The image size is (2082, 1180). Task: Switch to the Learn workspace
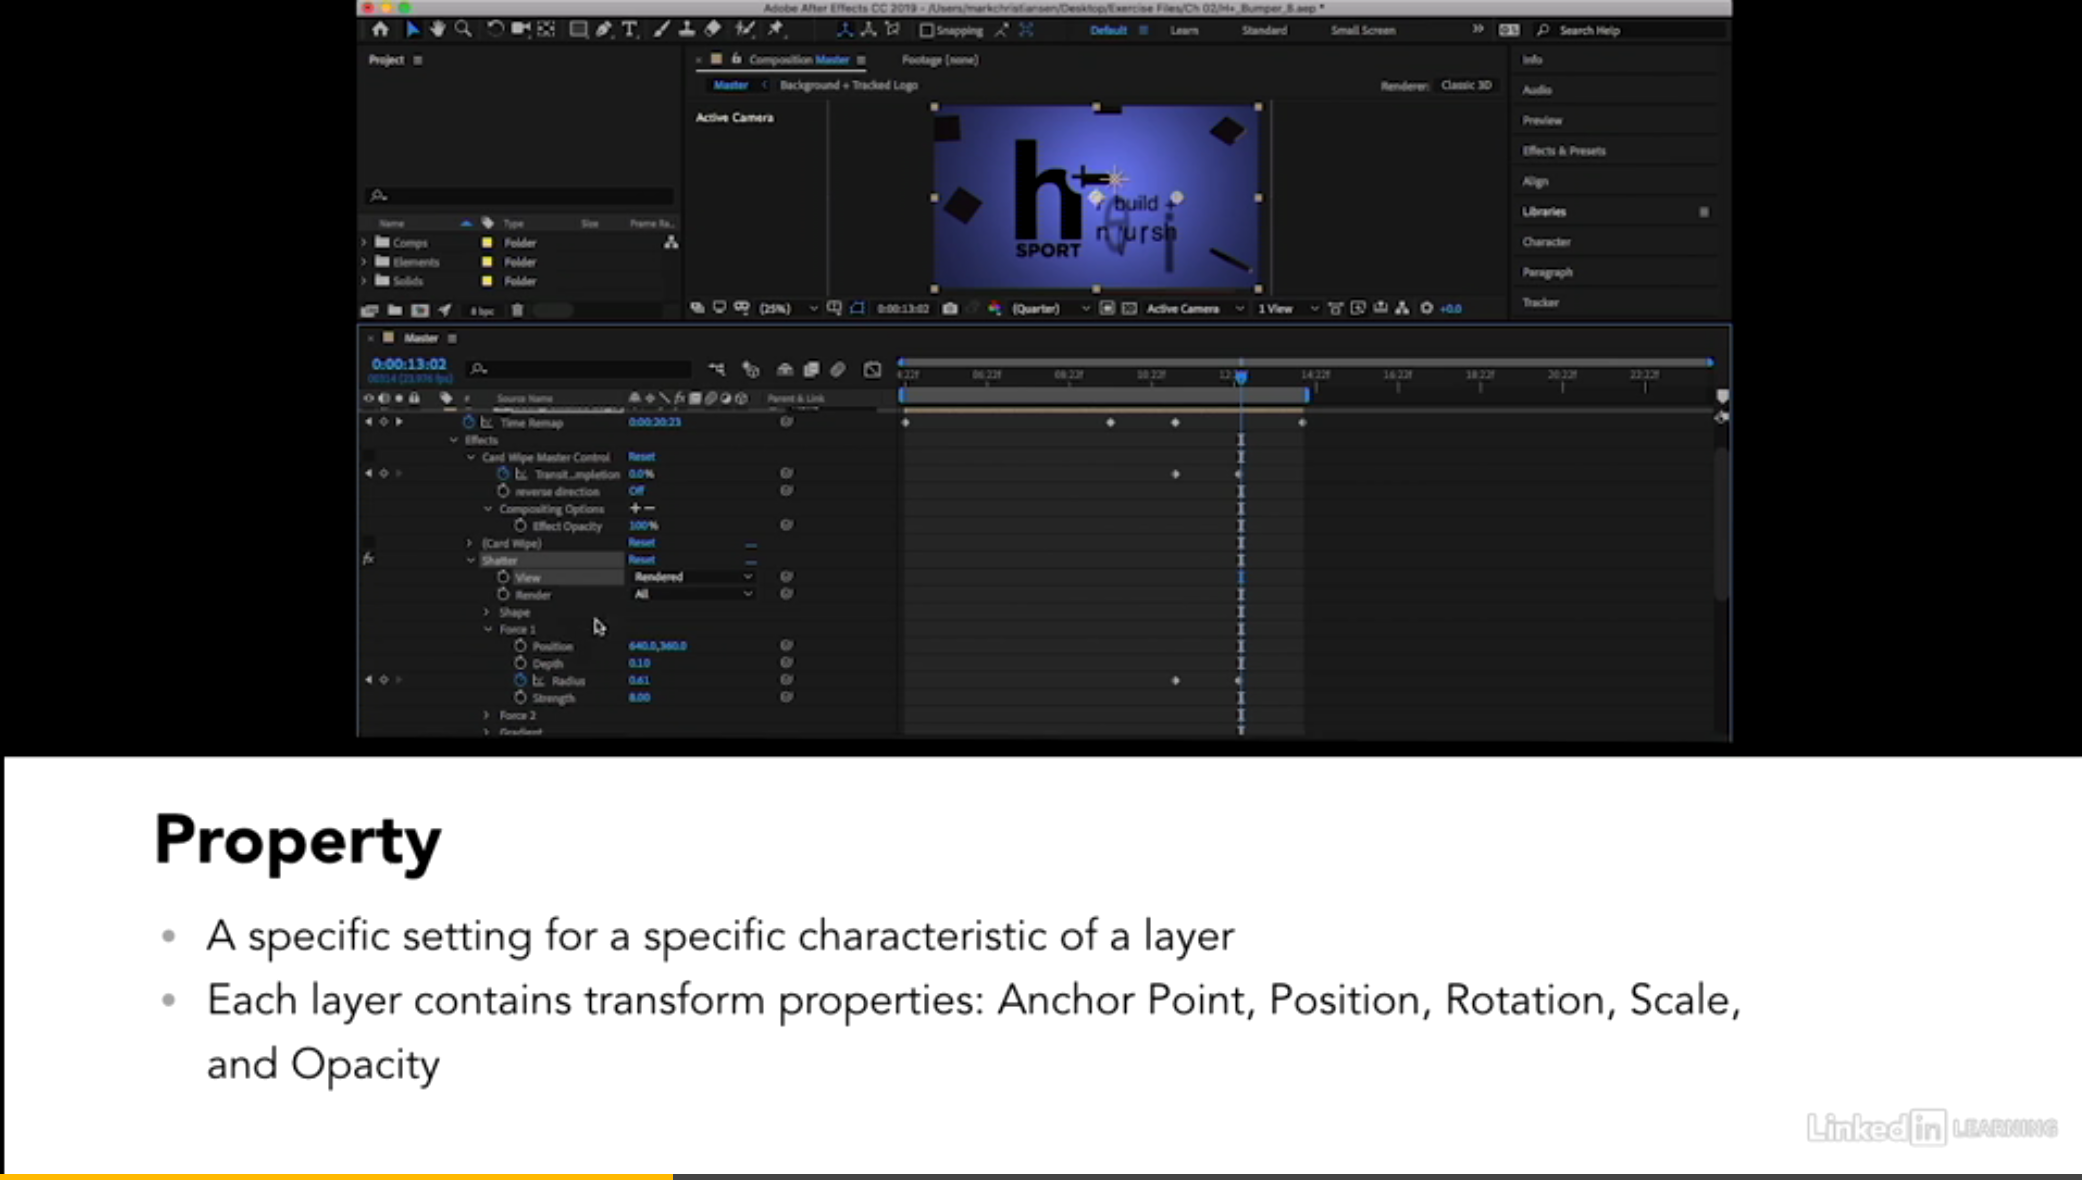click(x=1184, y=31)
